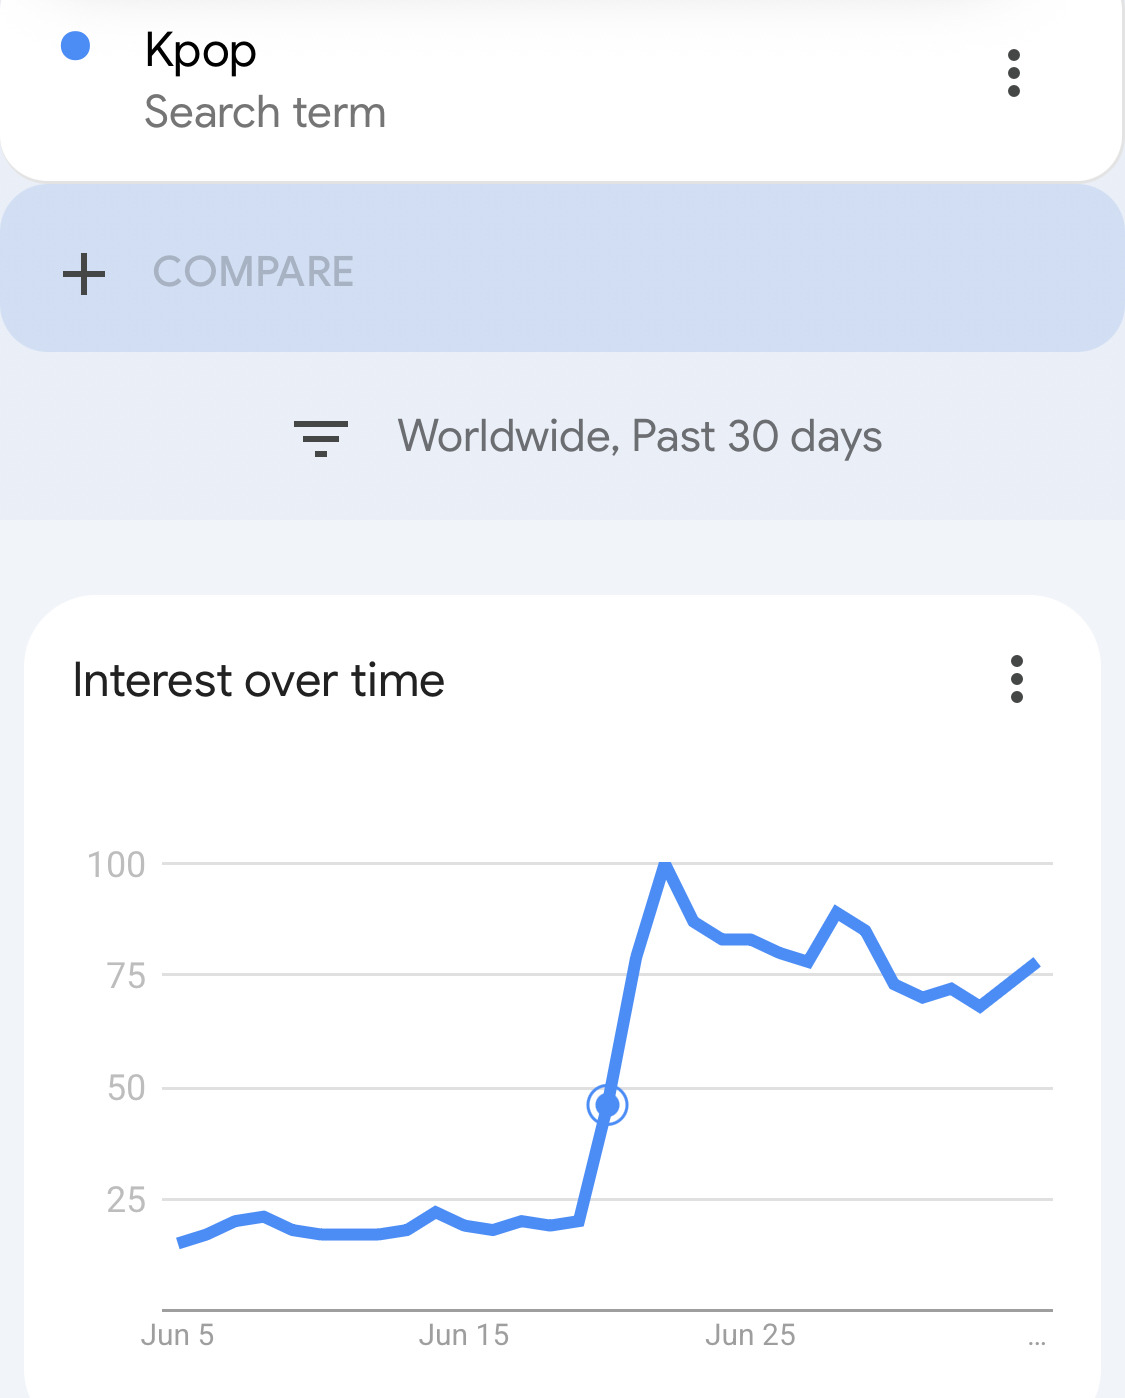Click the last data point of the line

tap(1036, 964)
